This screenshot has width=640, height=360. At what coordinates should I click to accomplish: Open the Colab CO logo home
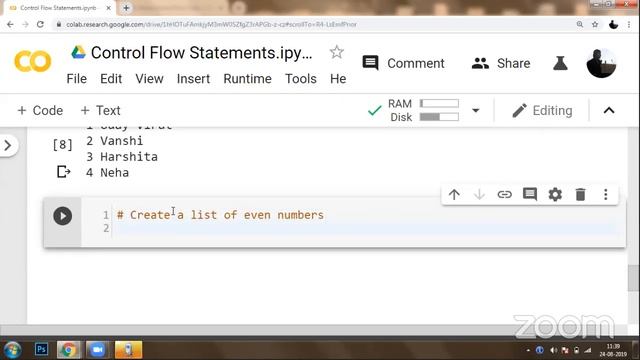tap(33, 62)
